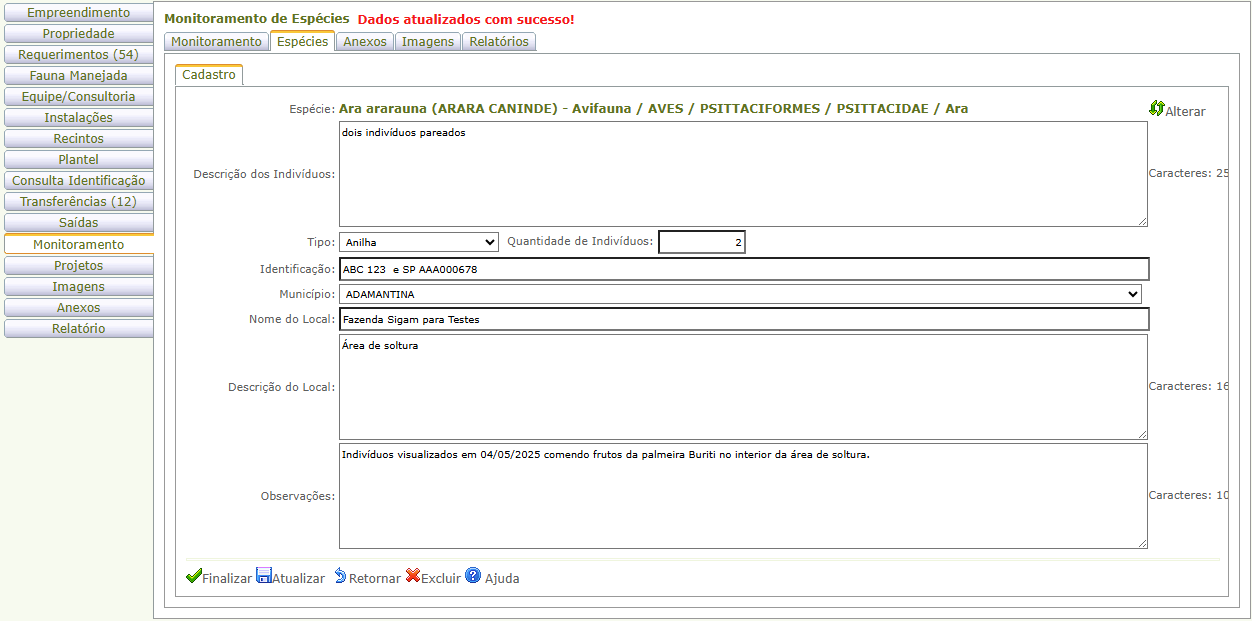The width and height of the screenshot is (1252, 621).
Task: Open the Tipo dropdown showing Anilha
Action: [418, 242]
